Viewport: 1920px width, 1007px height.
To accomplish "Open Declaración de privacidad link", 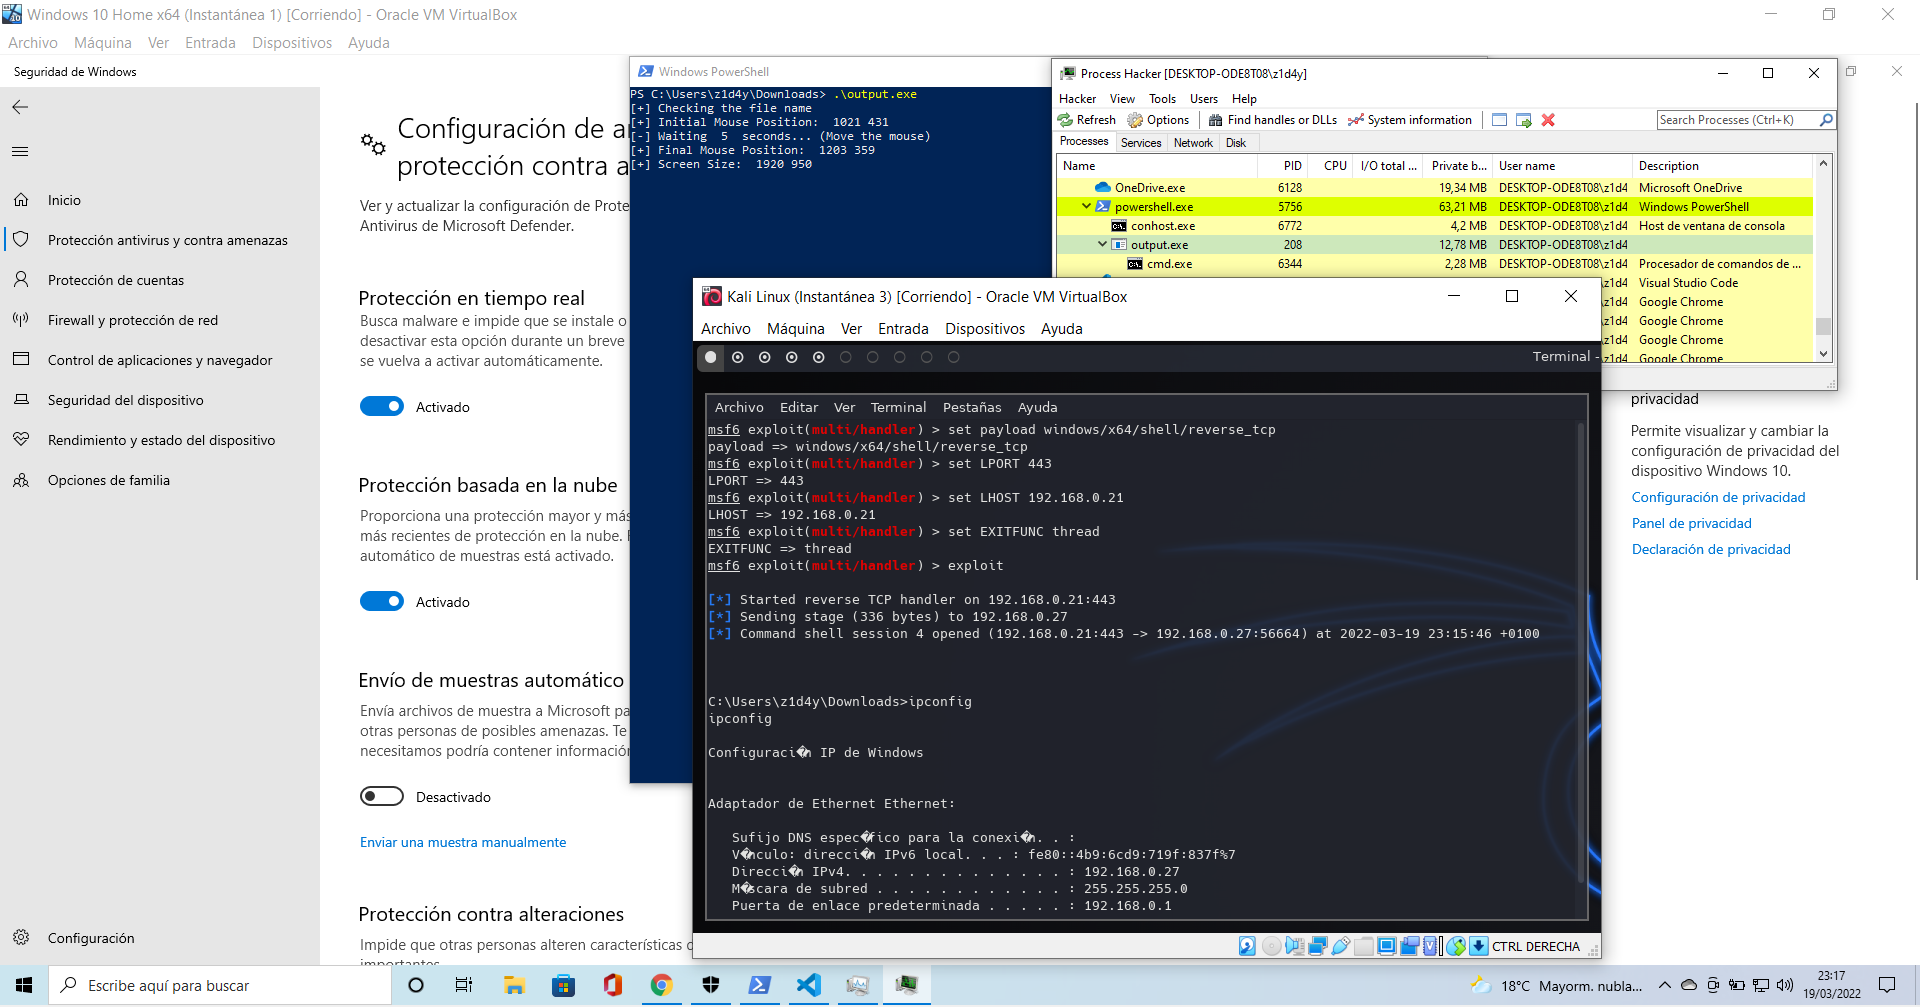I will click(x=1711, y=549).
